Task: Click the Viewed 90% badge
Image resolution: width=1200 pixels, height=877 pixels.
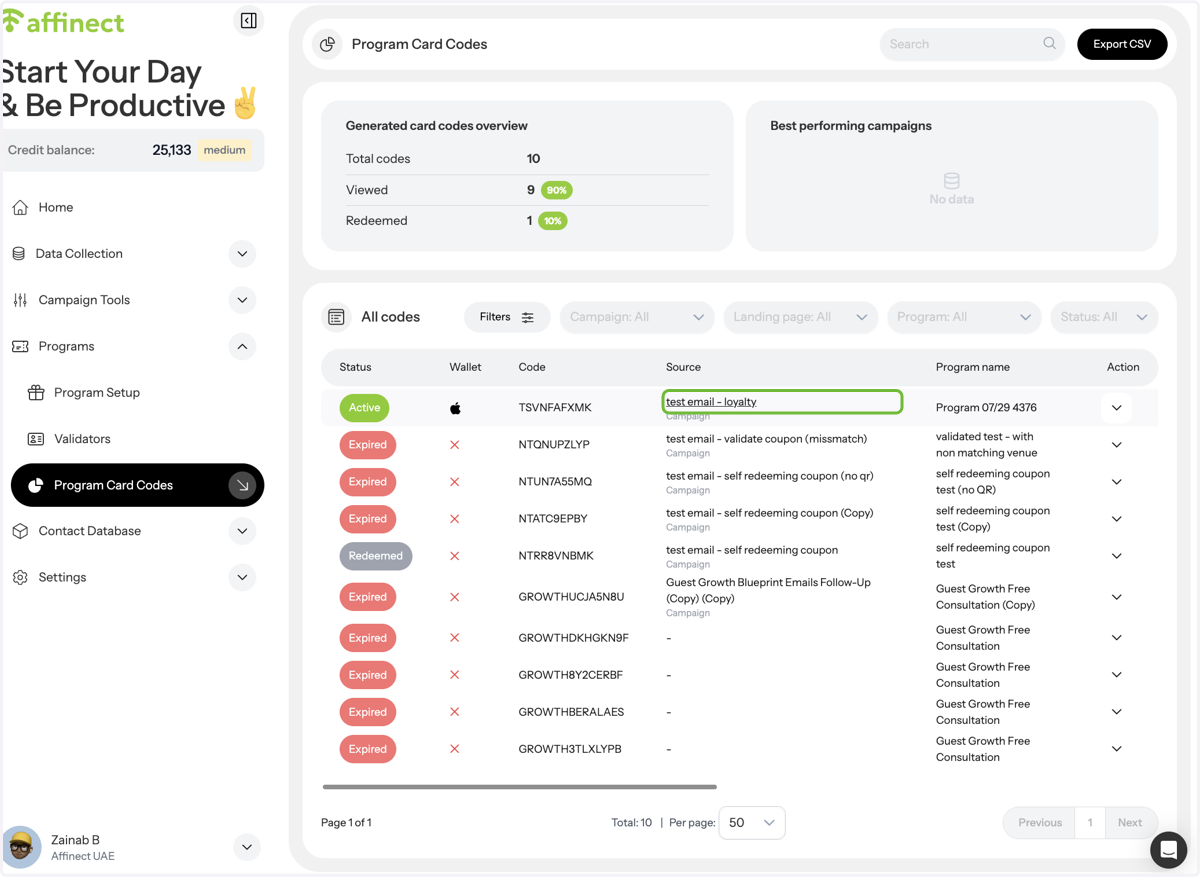Action: [557, 190]
